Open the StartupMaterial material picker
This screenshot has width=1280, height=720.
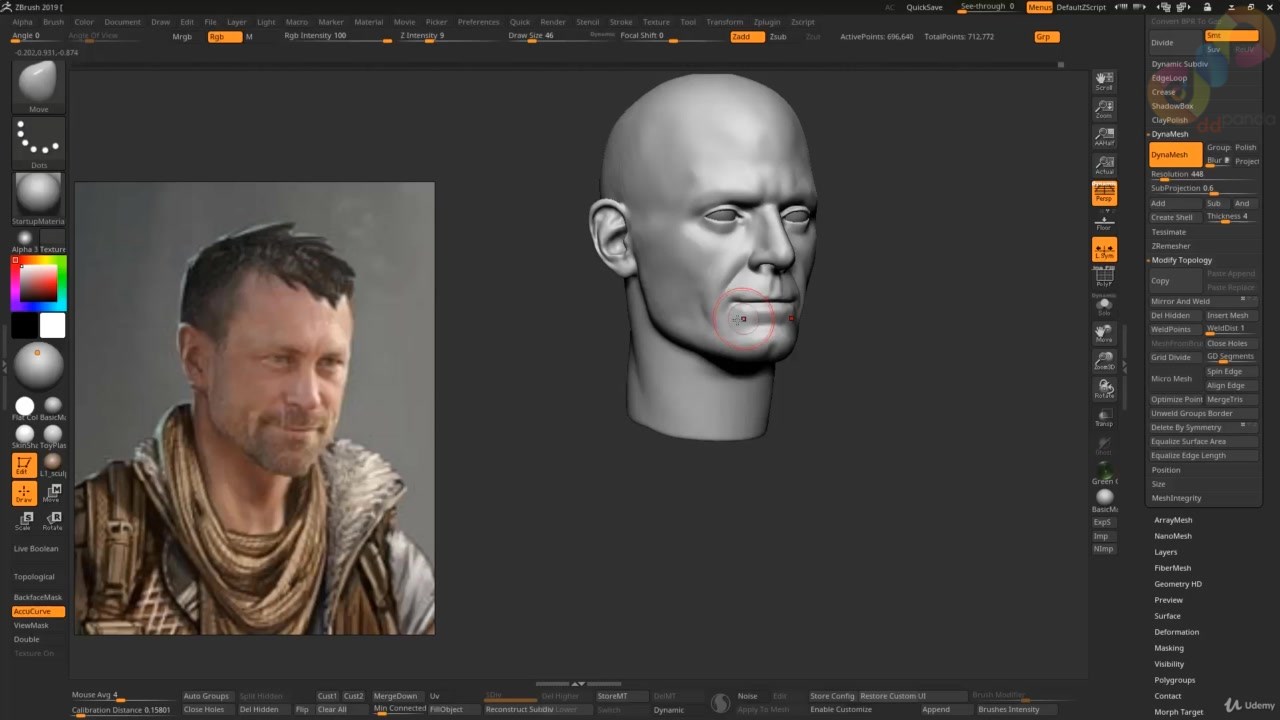(38, 199)
